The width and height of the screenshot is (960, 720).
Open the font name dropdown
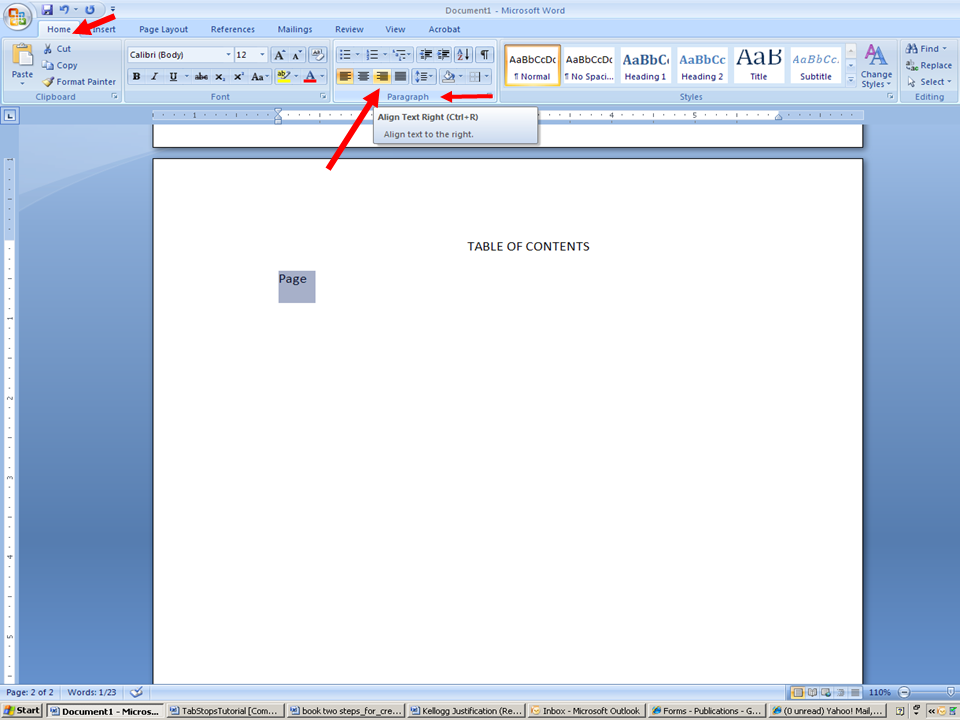[228, 54]
